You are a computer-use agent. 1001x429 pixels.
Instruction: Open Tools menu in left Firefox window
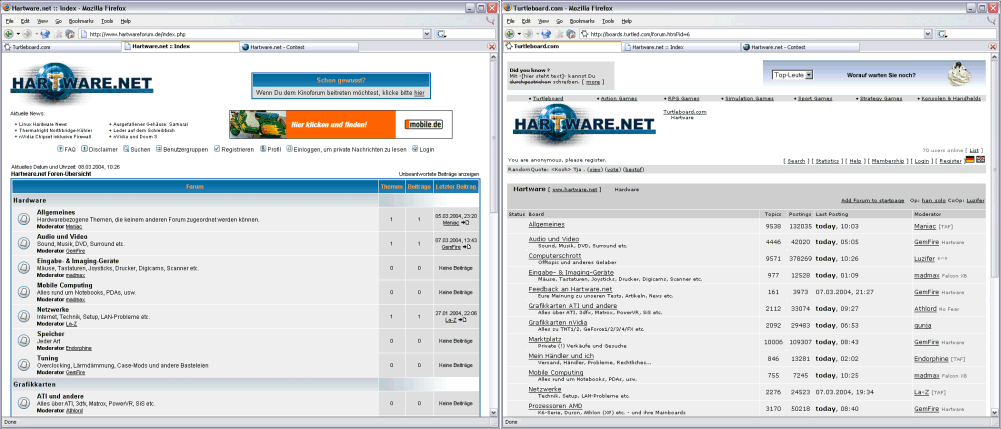coord(107,21)
